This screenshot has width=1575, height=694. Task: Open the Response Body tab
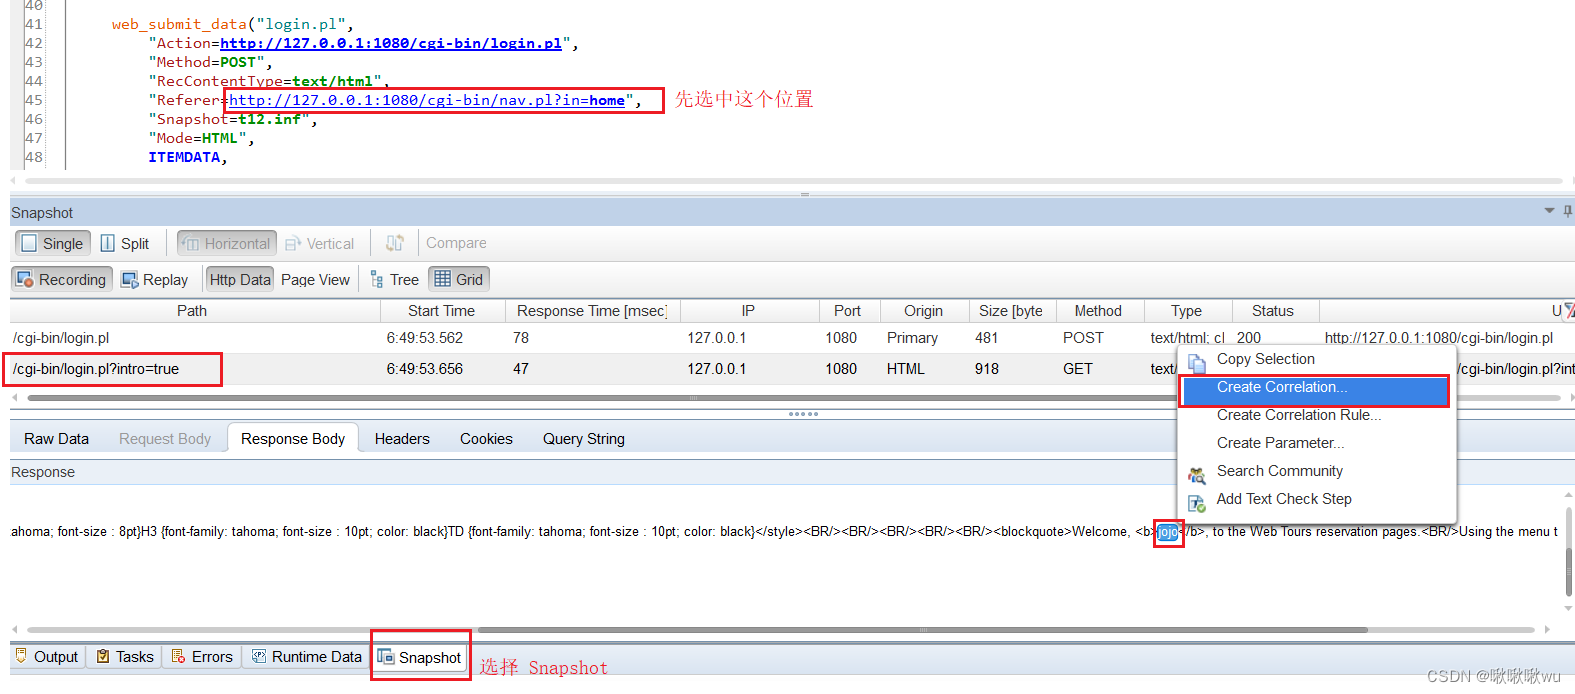pos(293,438)
